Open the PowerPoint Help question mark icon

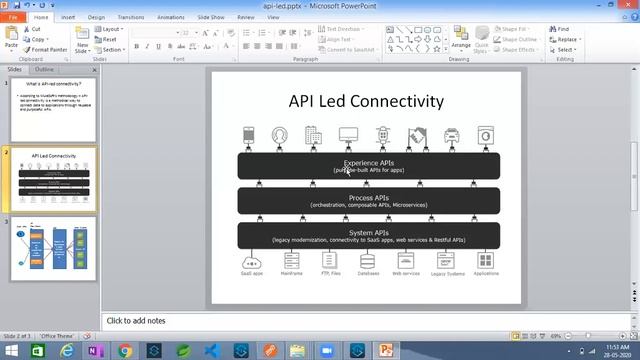coord(635,17)
